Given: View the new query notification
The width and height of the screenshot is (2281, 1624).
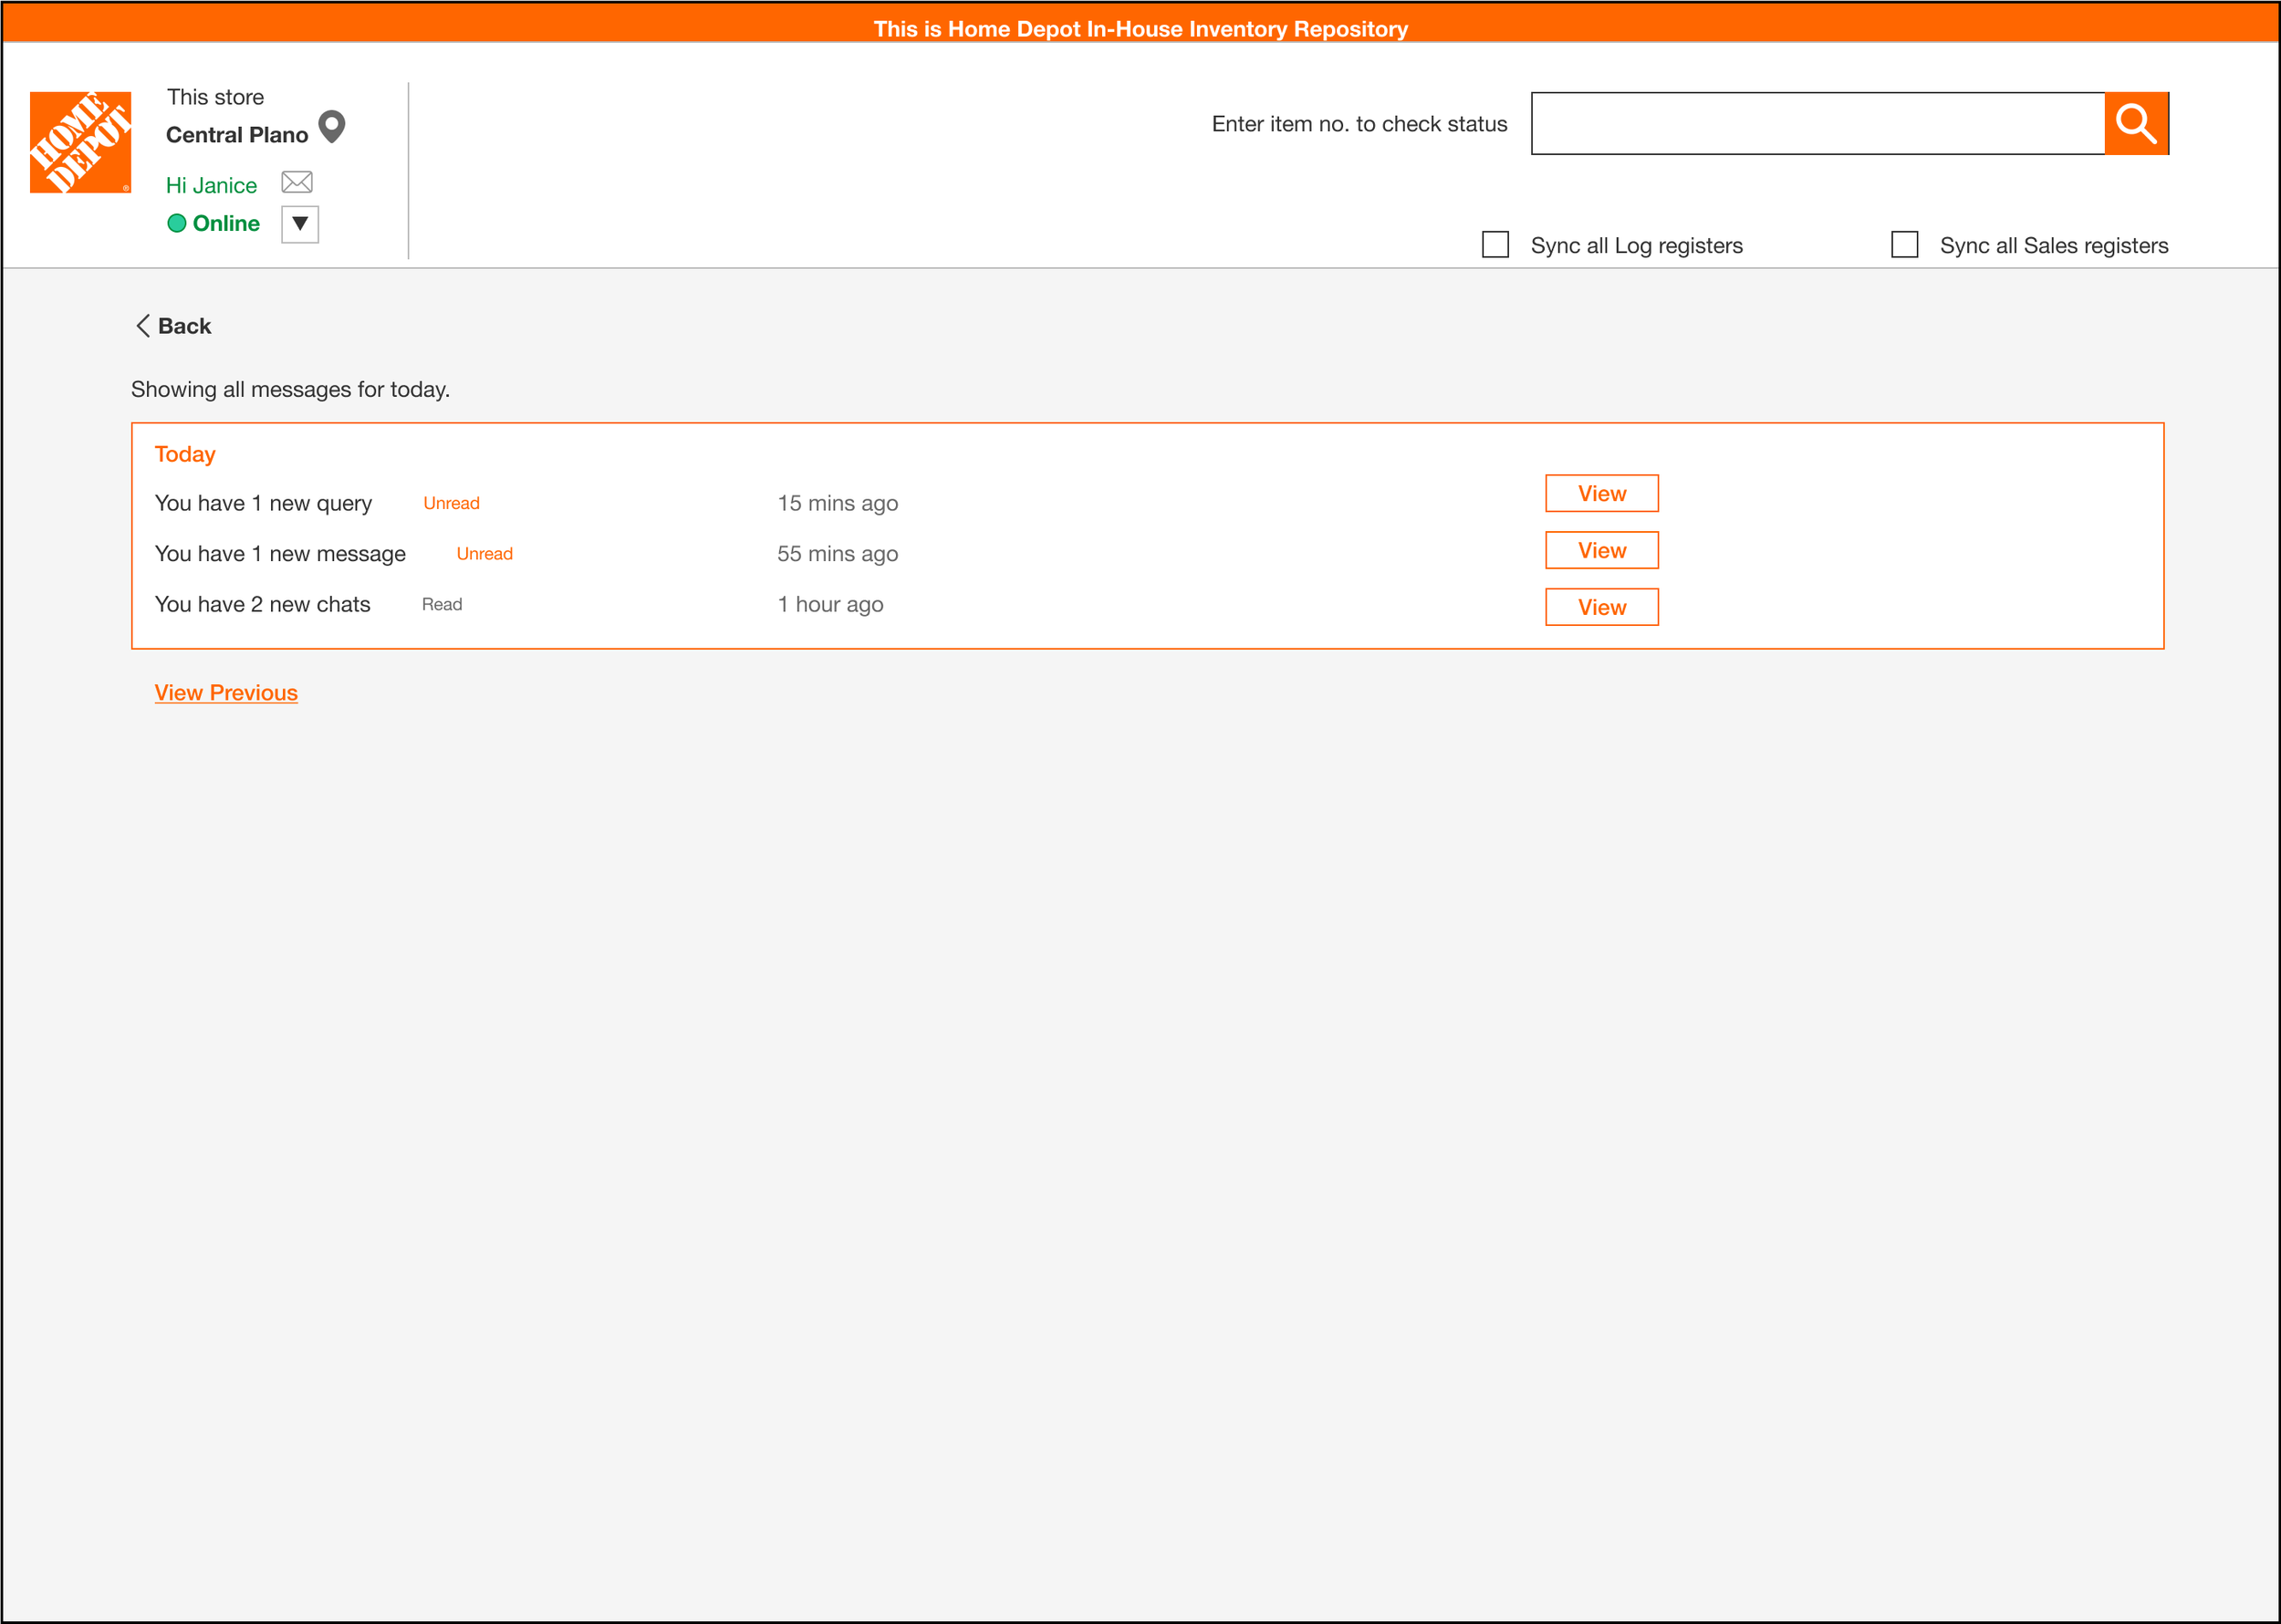Looking at the screenshot, I should (1601, 494).
